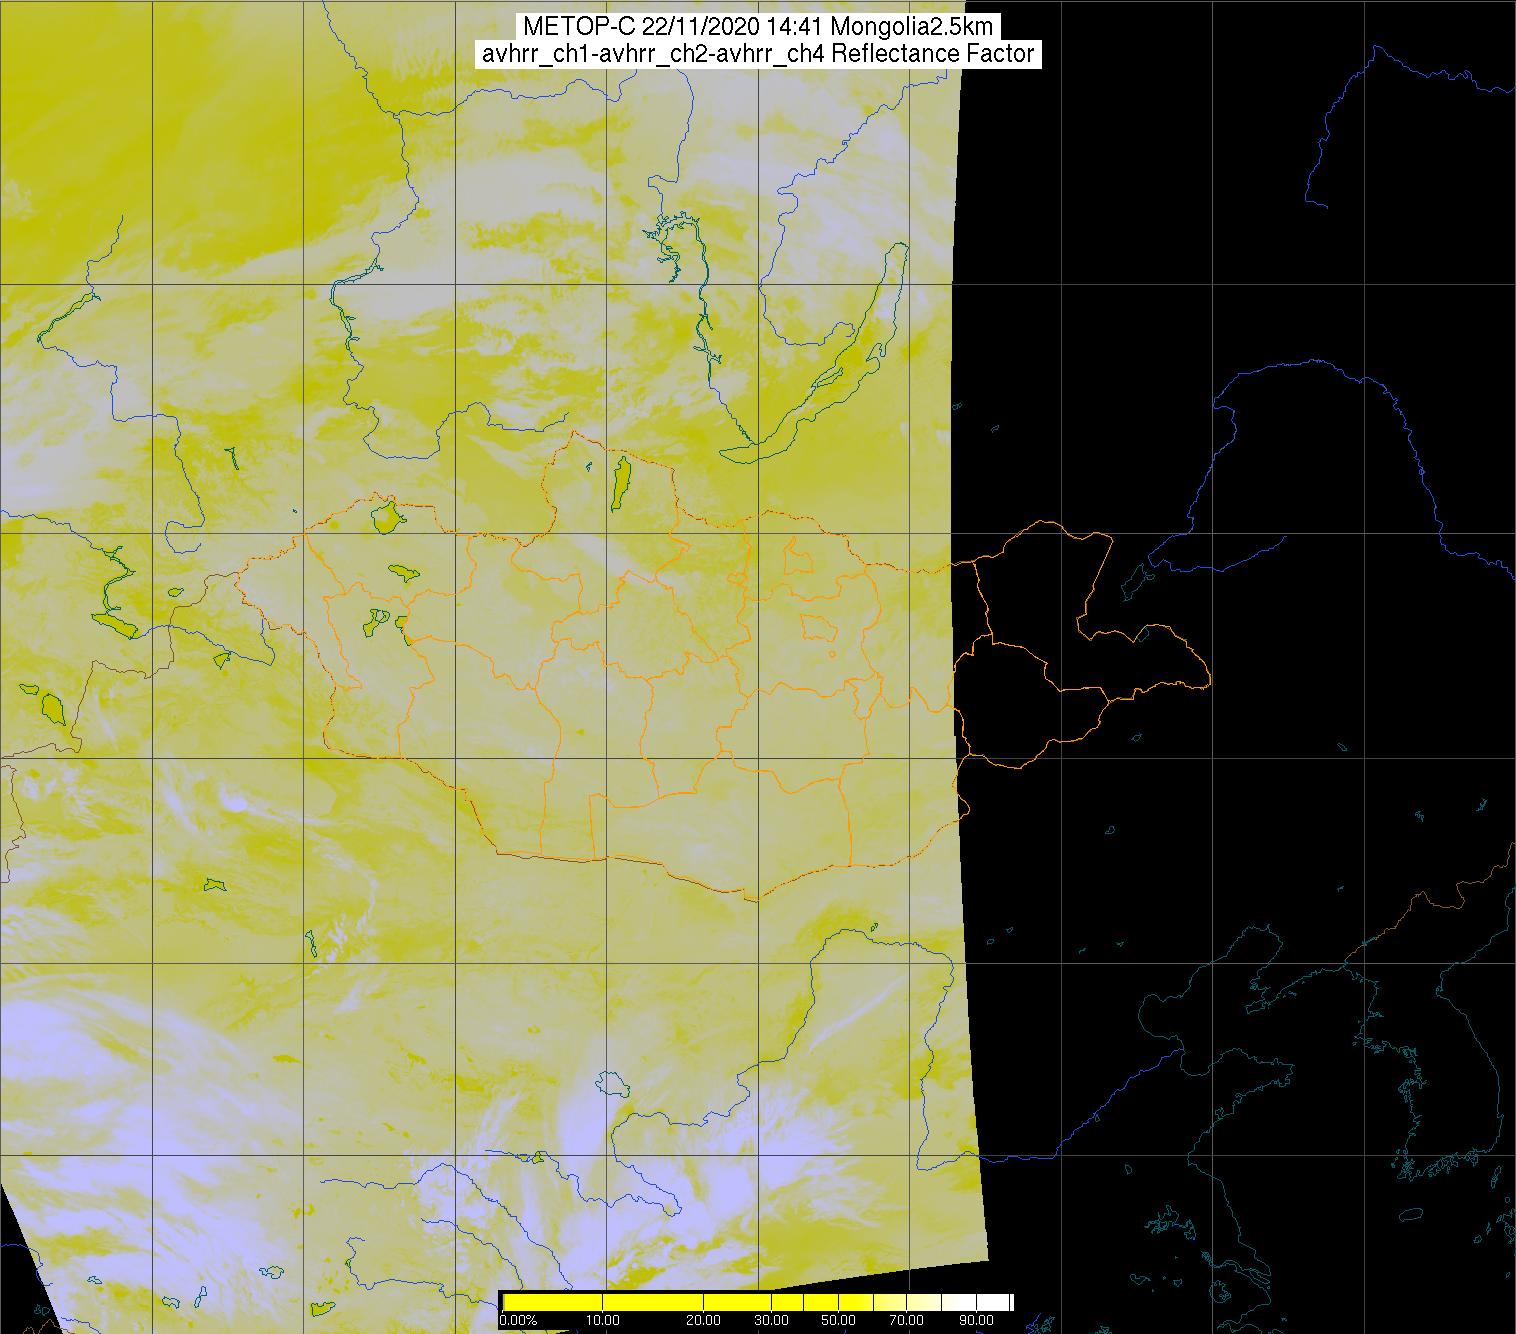Click the white end of the reflectance color bar
This screenshot has height=1334, width=1516.
tap(995, 1302)
